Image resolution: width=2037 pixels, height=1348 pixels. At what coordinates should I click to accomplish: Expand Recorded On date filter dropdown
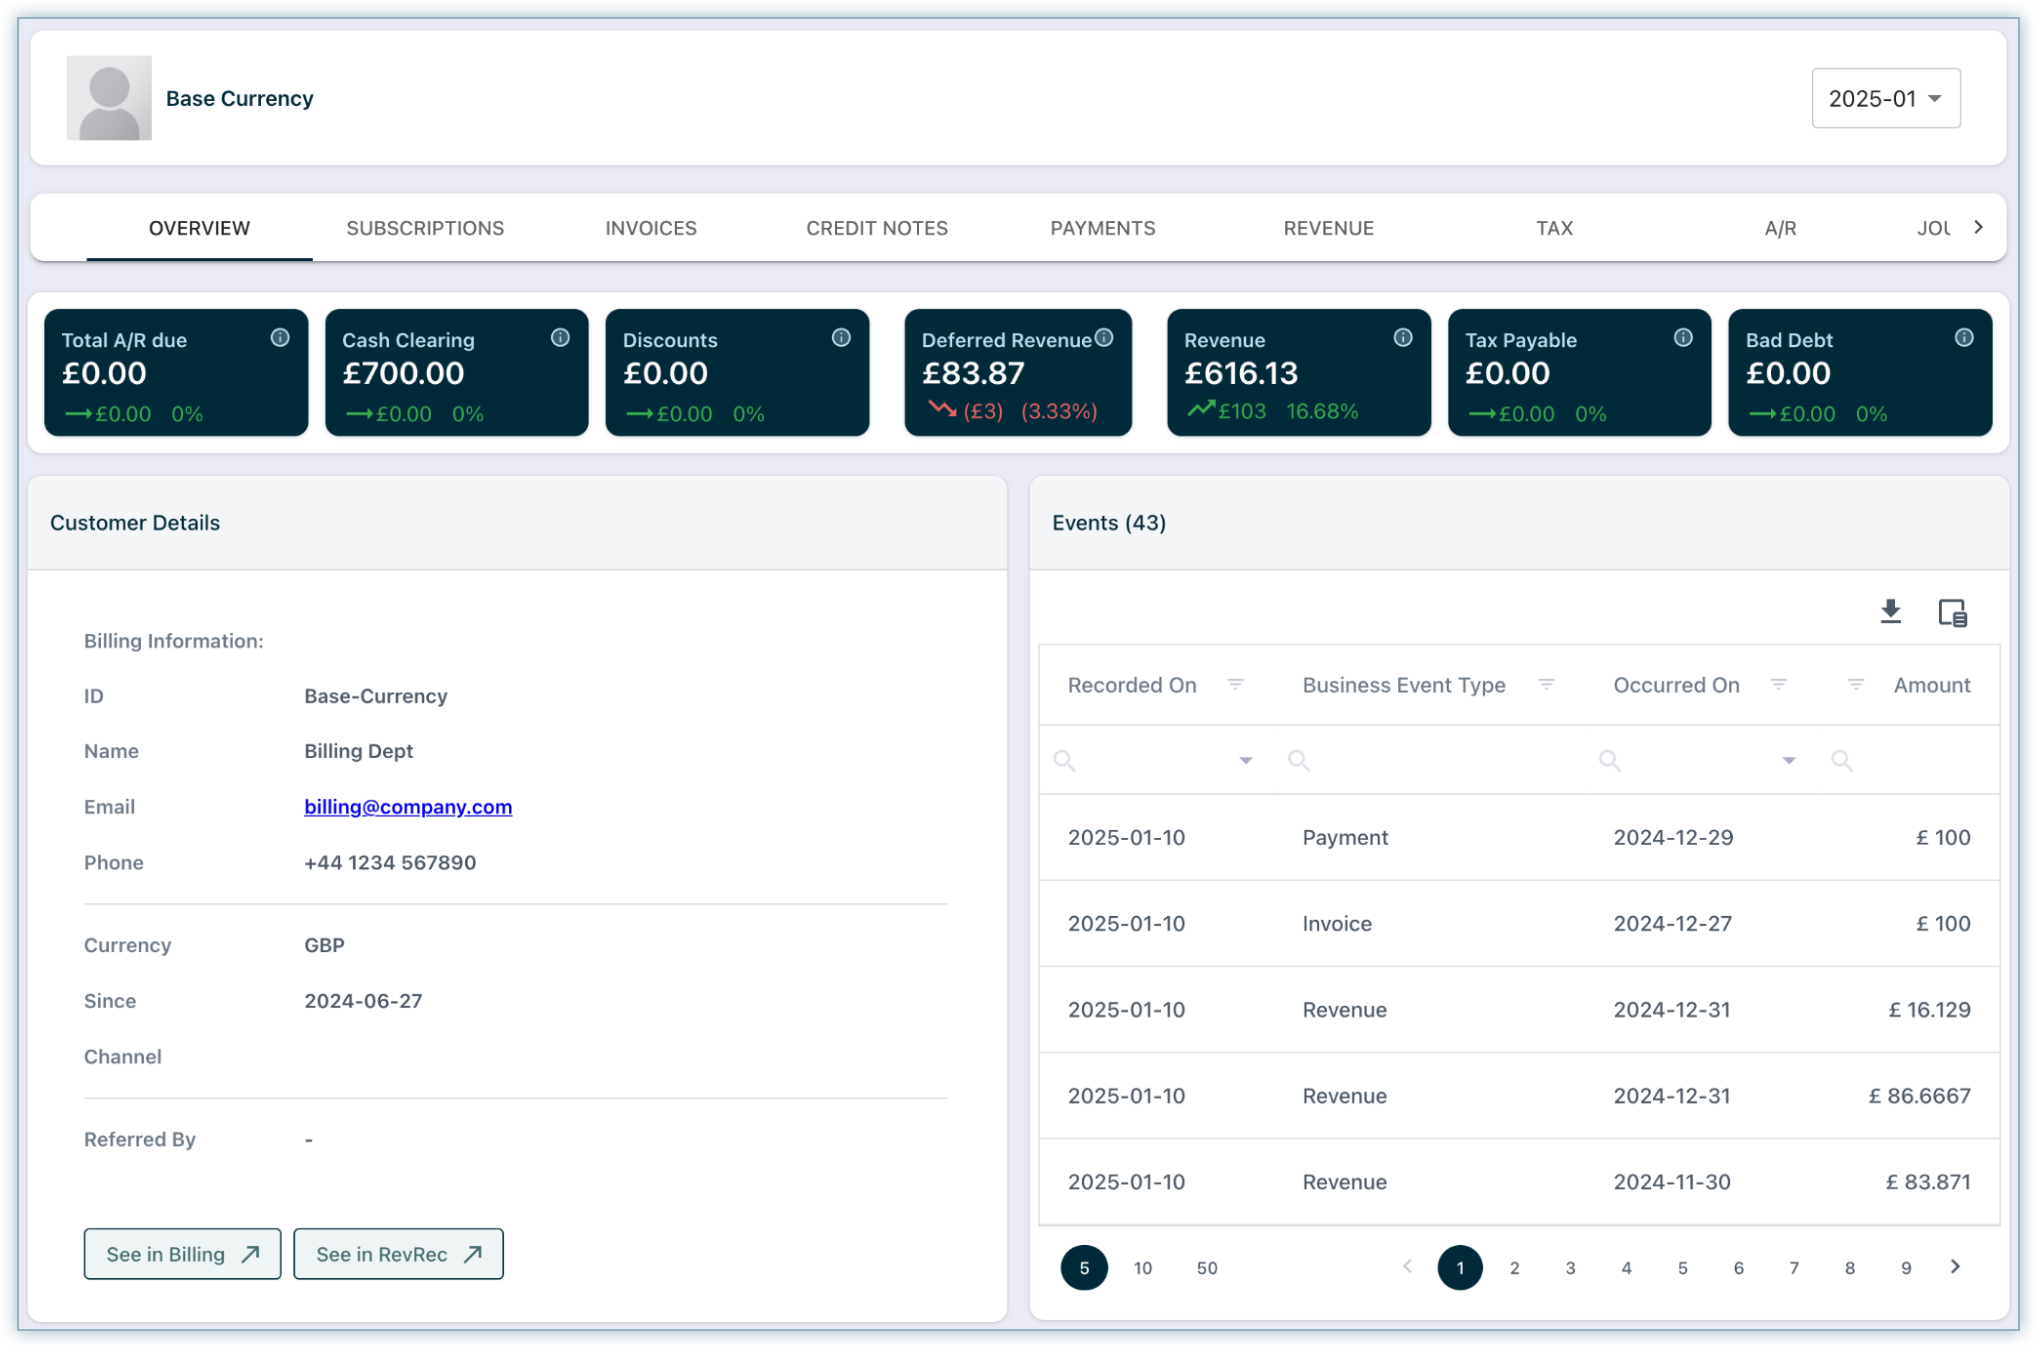[x=1245, y=761]
